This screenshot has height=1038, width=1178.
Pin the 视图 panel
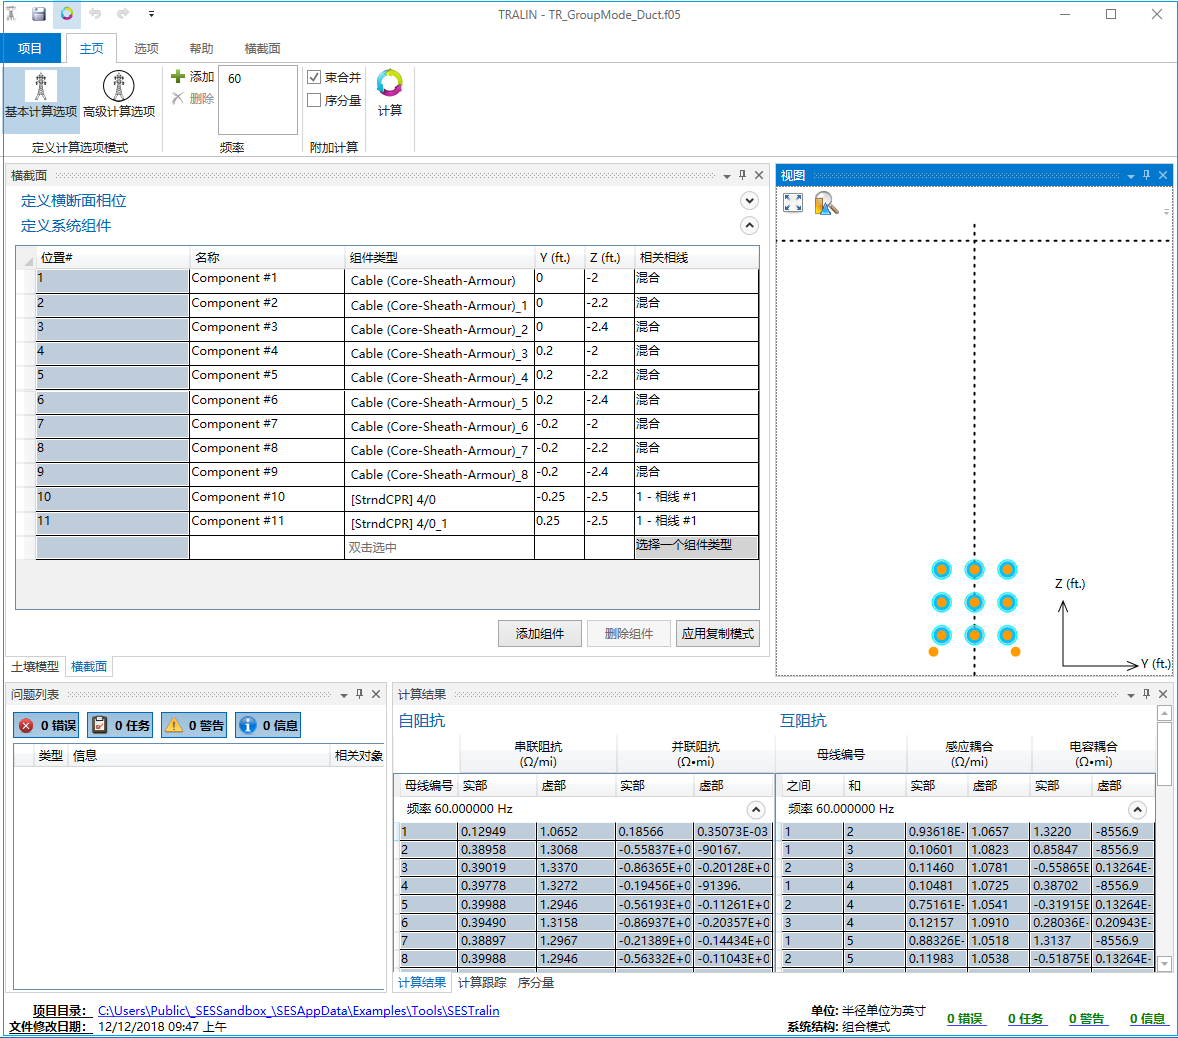1146,175
